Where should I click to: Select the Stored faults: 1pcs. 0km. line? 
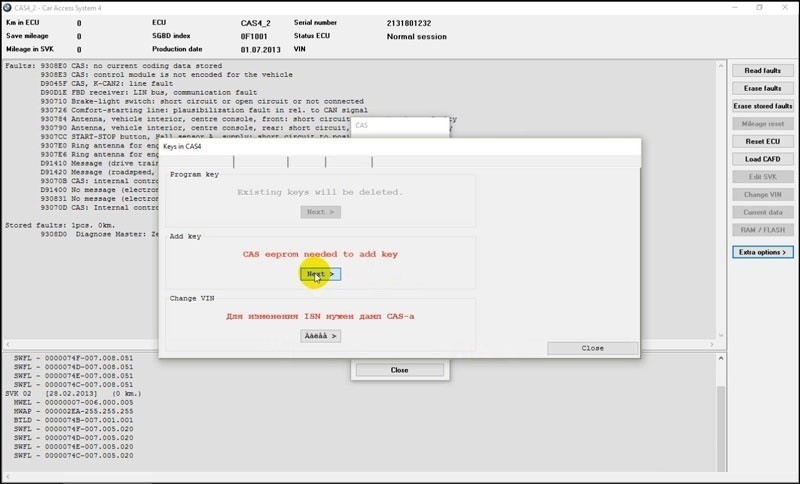(x=60, y=225)
